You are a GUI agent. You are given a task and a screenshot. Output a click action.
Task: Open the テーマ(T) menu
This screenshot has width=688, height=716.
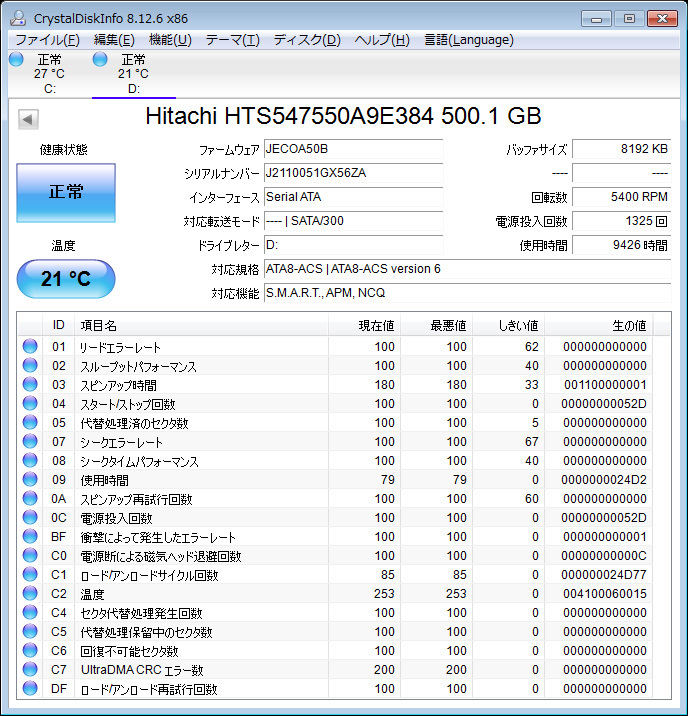click(x=232, y=40)
